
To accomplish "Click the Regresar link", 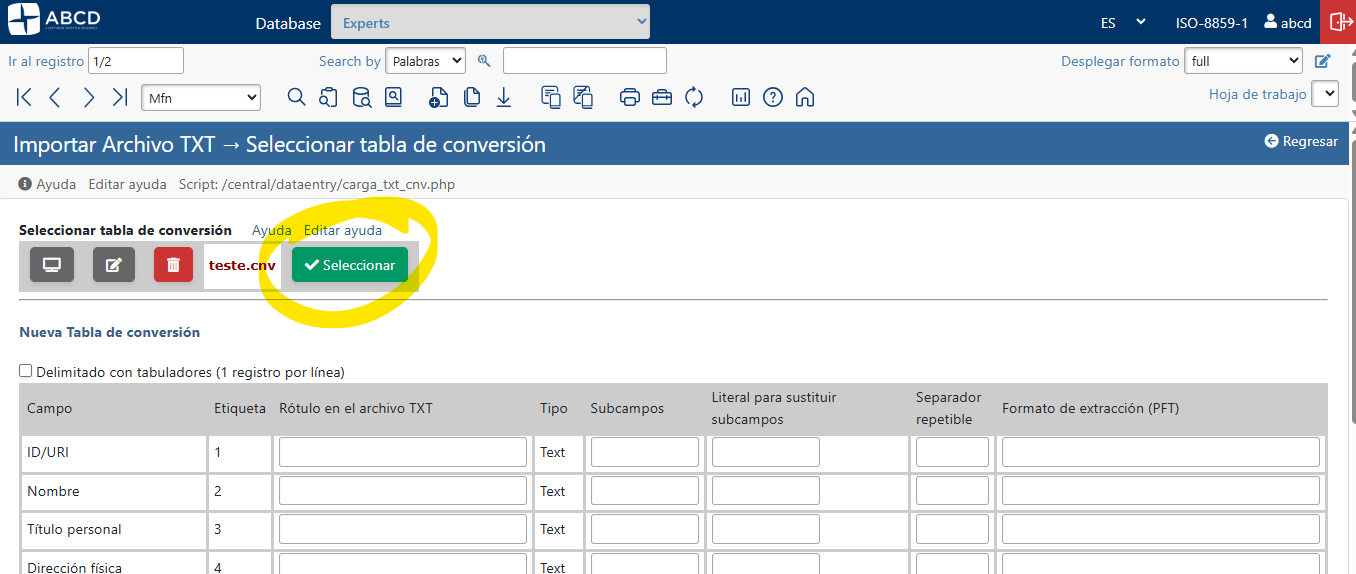I will [1301, 141].
